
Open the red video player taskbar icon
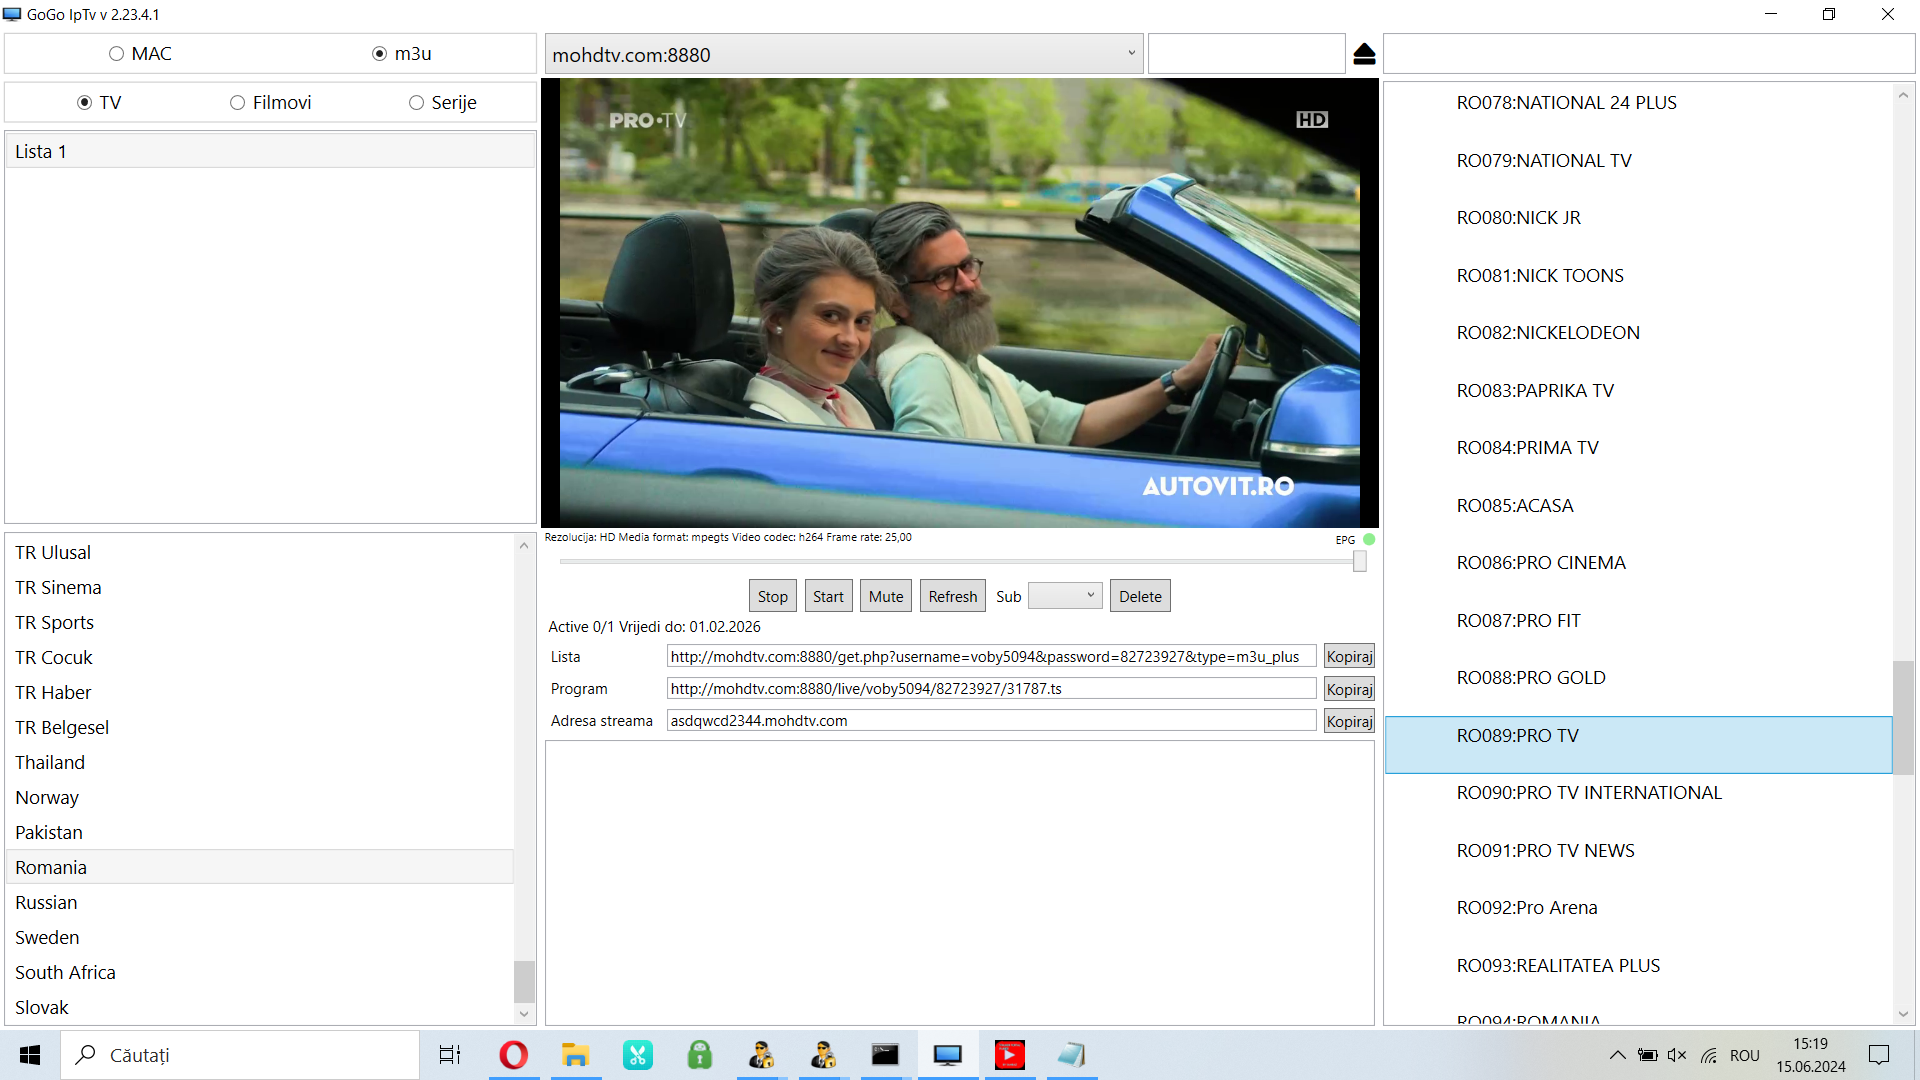(1010, 1055)
